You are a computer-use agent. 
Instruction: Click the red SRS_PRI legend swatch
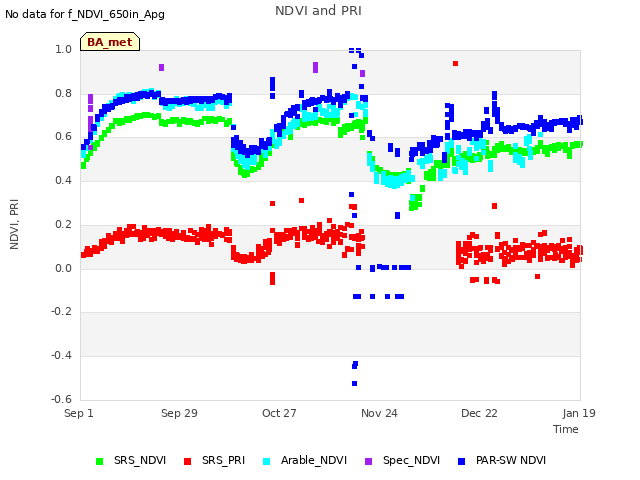click(x=187, y=461)
